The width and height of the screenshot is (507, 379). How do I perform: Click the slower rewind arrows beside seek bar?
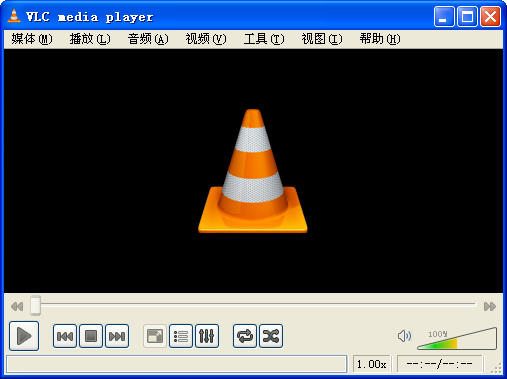17,306
